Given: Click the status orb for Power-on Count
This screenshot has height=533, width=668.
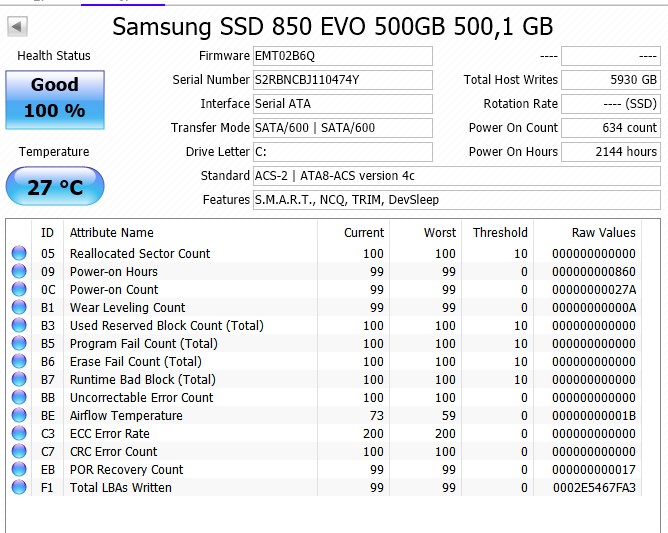Looking at the screenshot, I should (x=19, y=289).
